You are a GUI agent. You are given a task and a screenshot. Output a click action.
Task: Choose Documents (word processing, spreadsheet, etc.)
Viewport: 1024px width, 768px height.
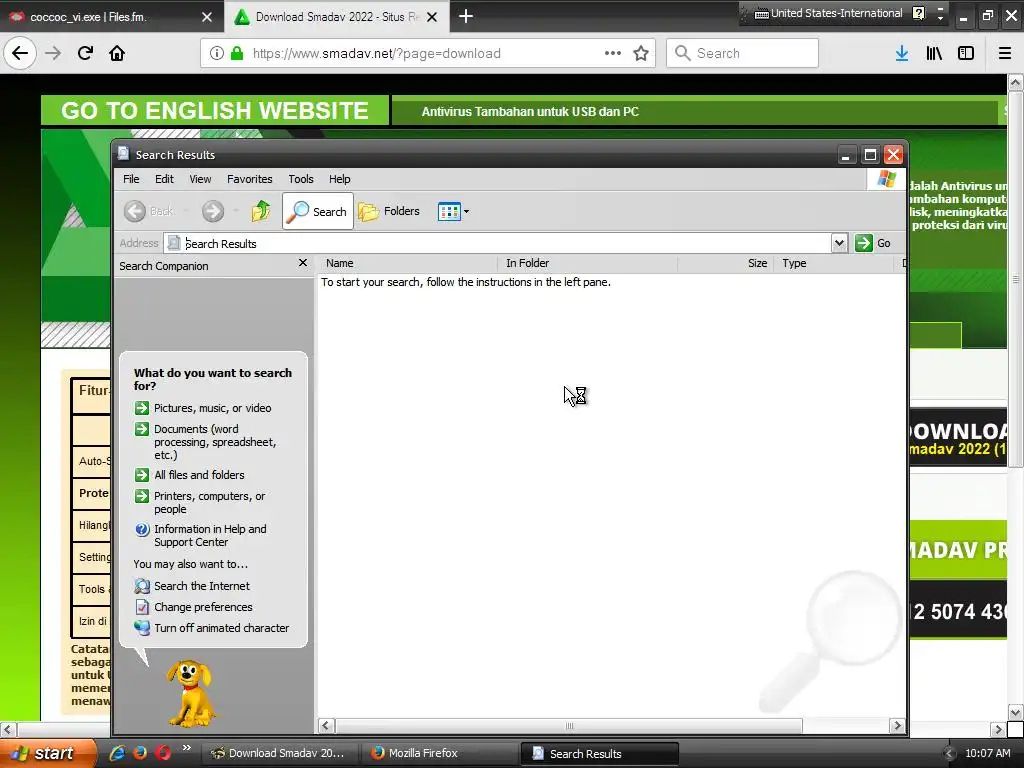click(x=215, y=442)
